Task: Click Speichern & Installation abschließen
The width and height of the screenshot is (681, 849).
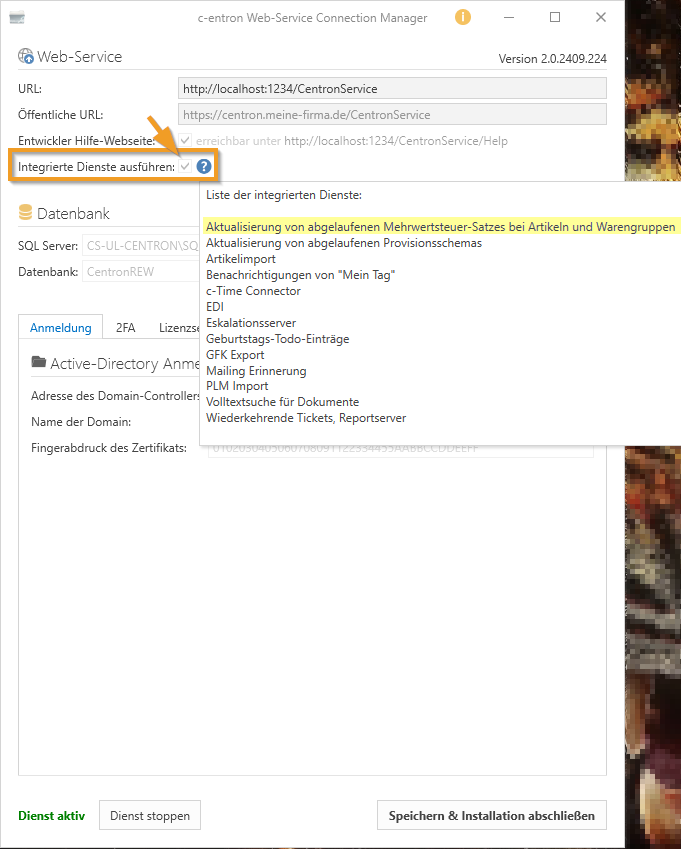Action: [491, 815]
